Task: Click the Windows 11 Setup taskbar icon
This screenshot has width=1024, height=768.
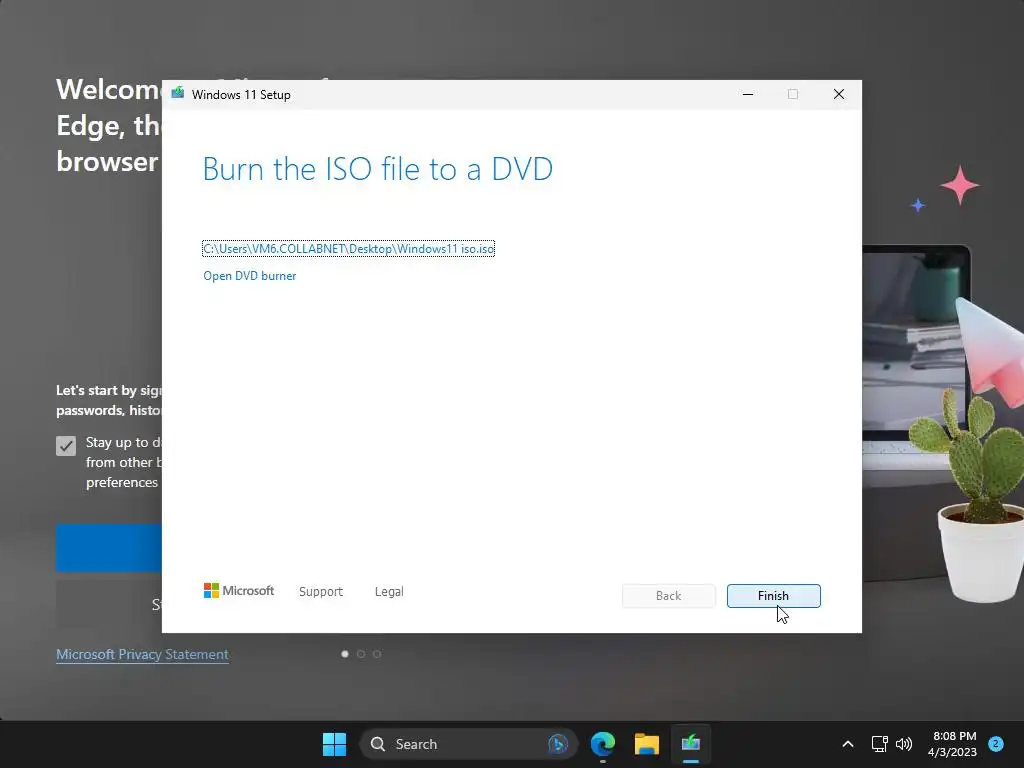Action: [690, 744]
